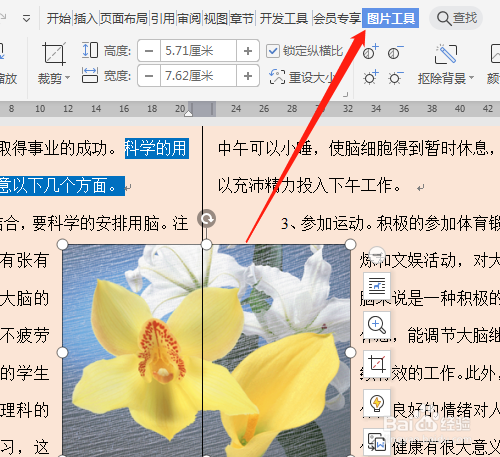Click the top-center image resize handle
Image resolution: width=500 pixels, height=457 pixels.
click(207, 244)
